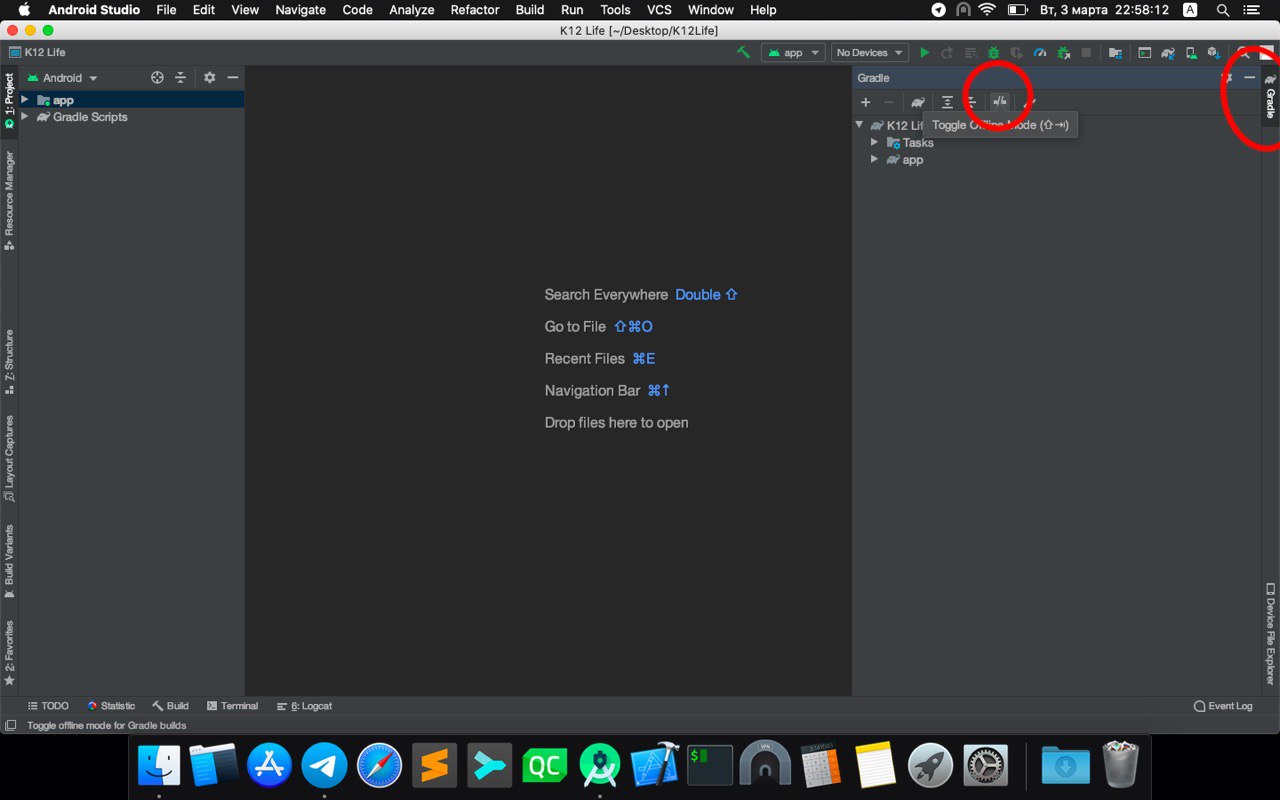The height and width of the screenshot is (800, 1280).
Task: Click plus icon in Gradle panel
Action: coord(866,102)
